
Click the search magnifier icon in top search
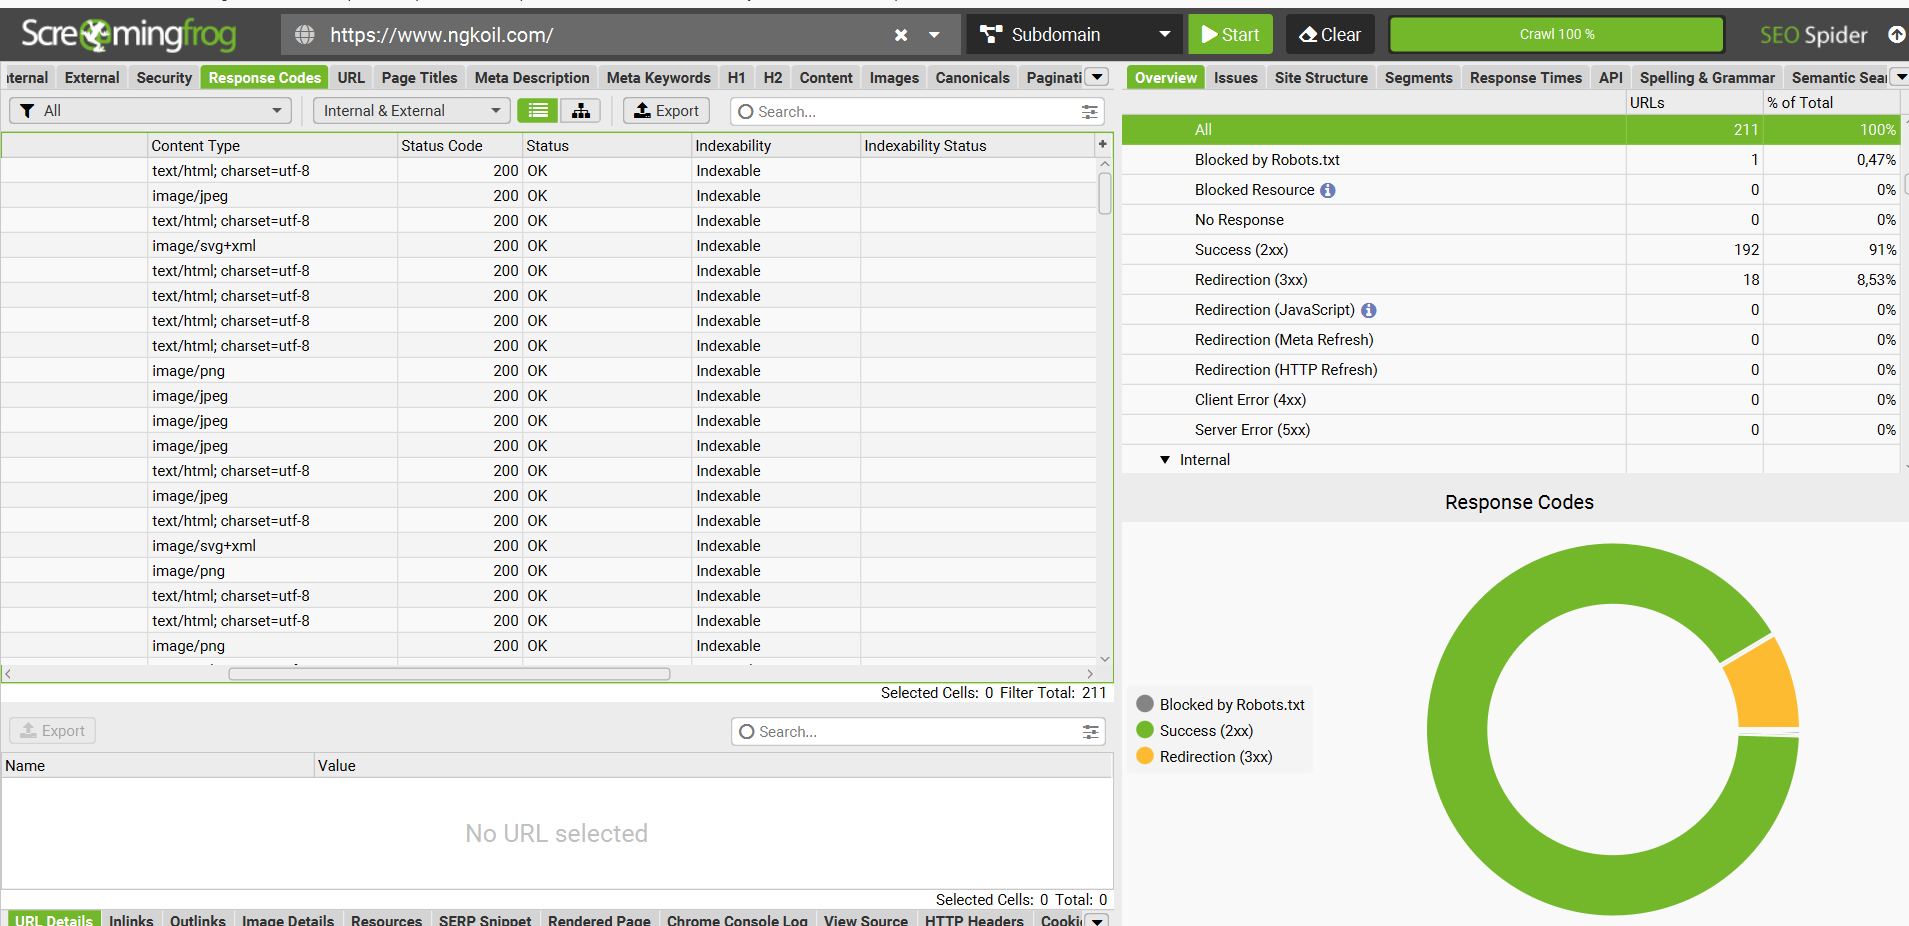pos(746,112)
